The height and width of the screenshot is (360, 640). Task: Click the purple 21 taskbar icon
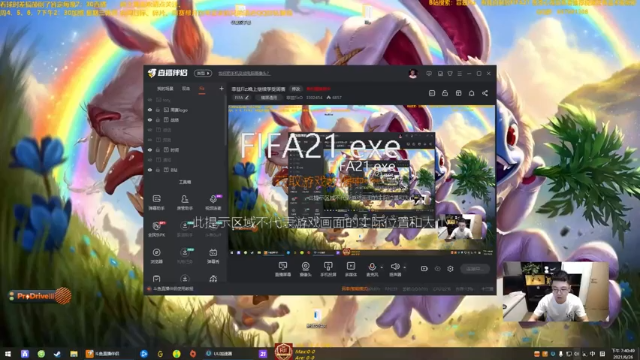click(x=263, y=354)
